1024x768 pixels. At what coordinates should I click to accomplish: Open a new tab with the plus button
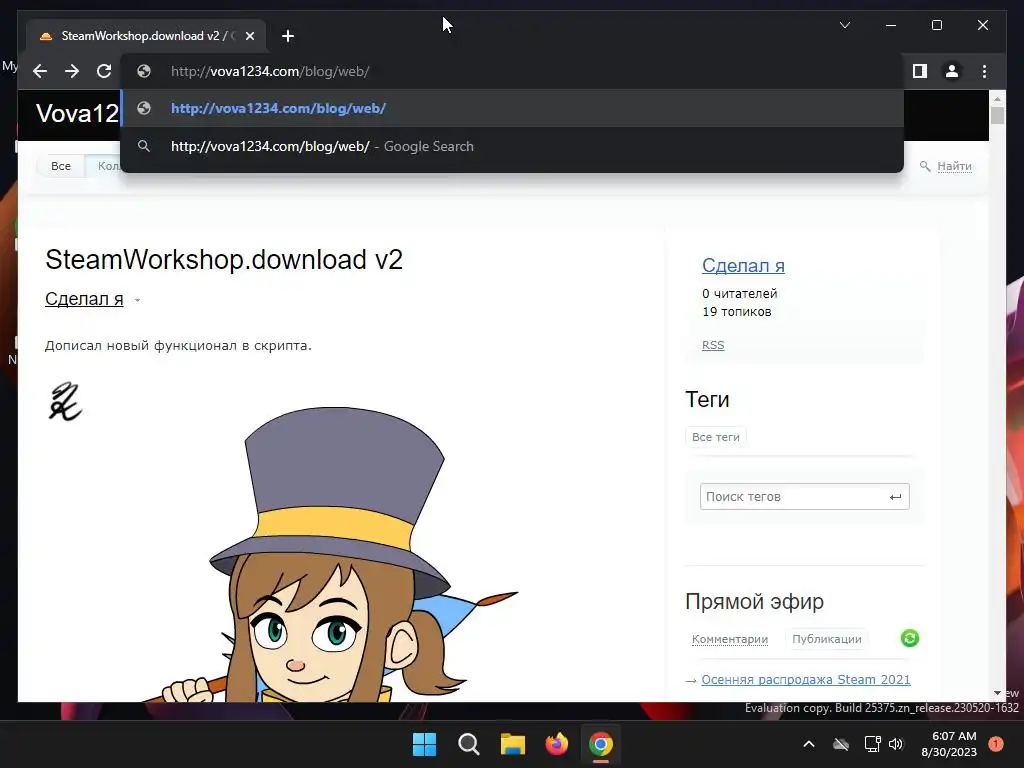click(288, 36)
